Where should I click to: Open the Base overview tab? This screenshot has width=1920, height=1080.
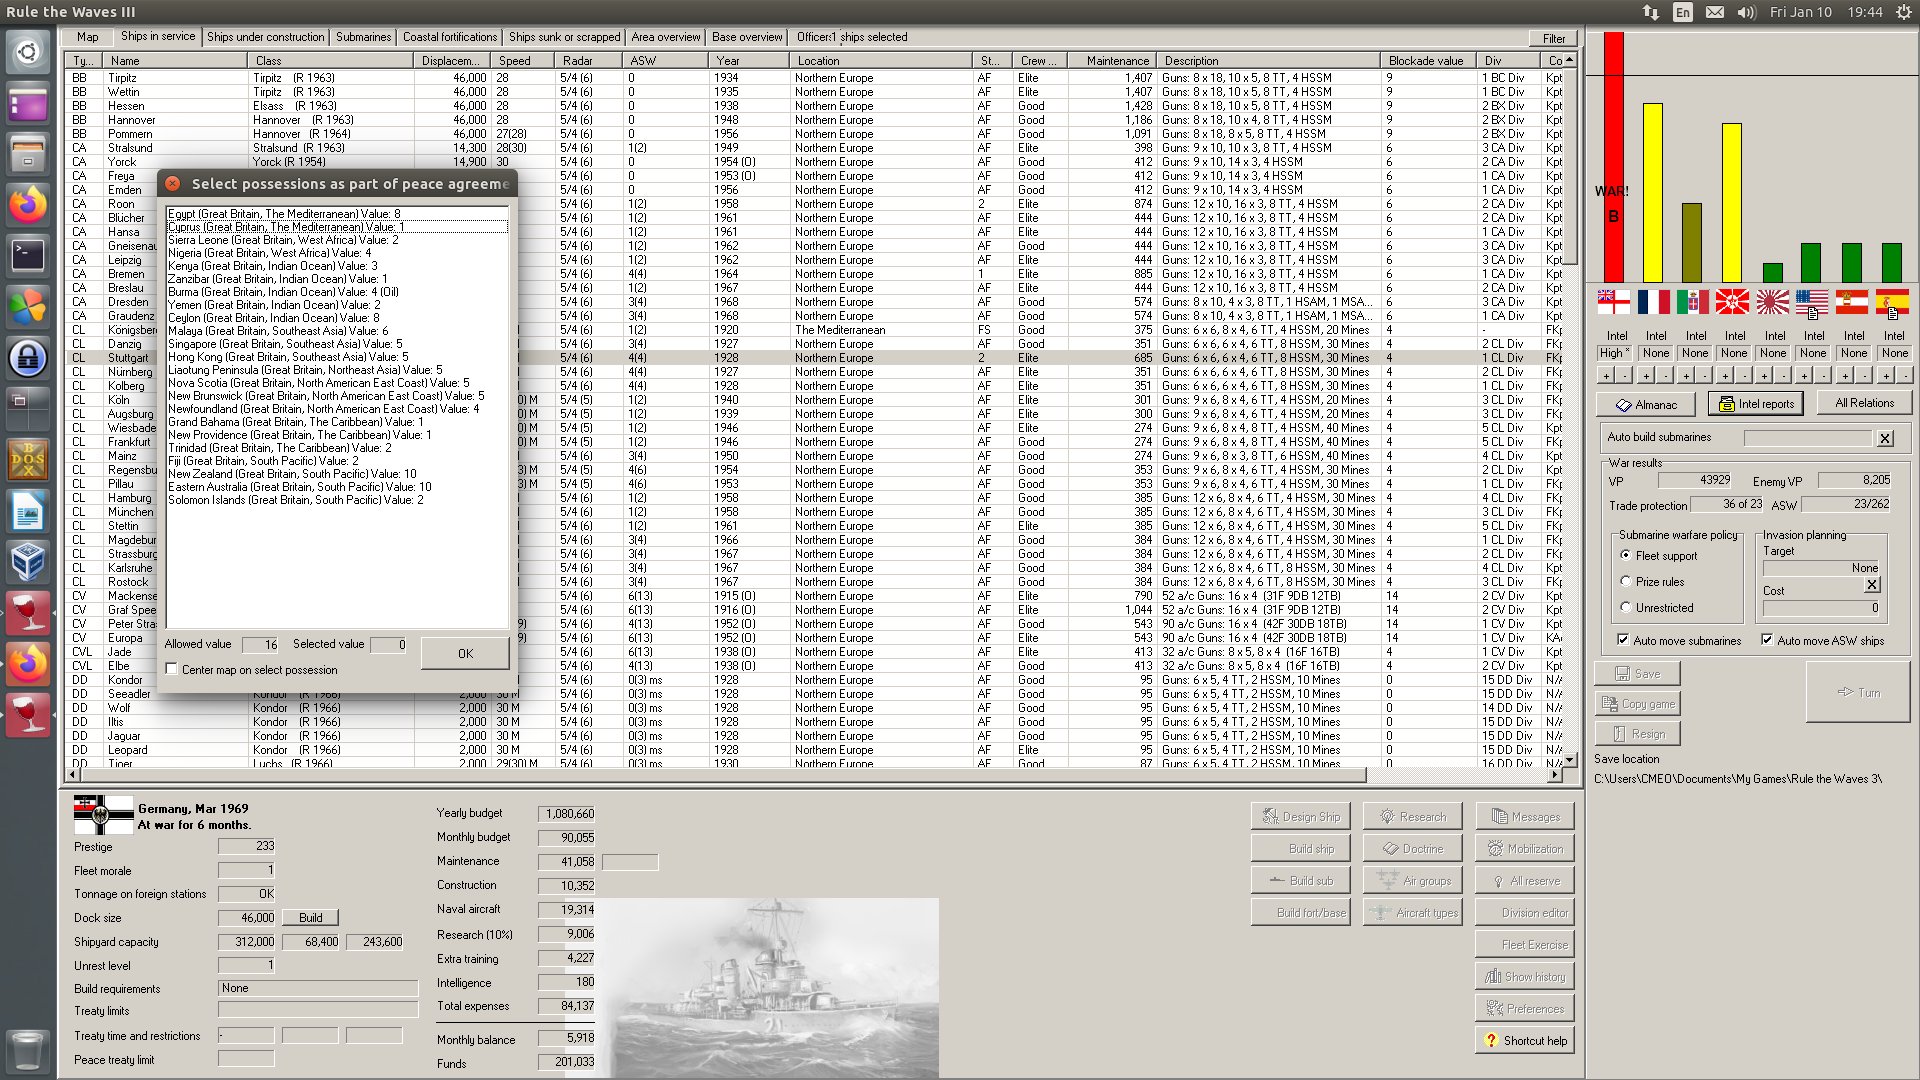pos(747,37)
